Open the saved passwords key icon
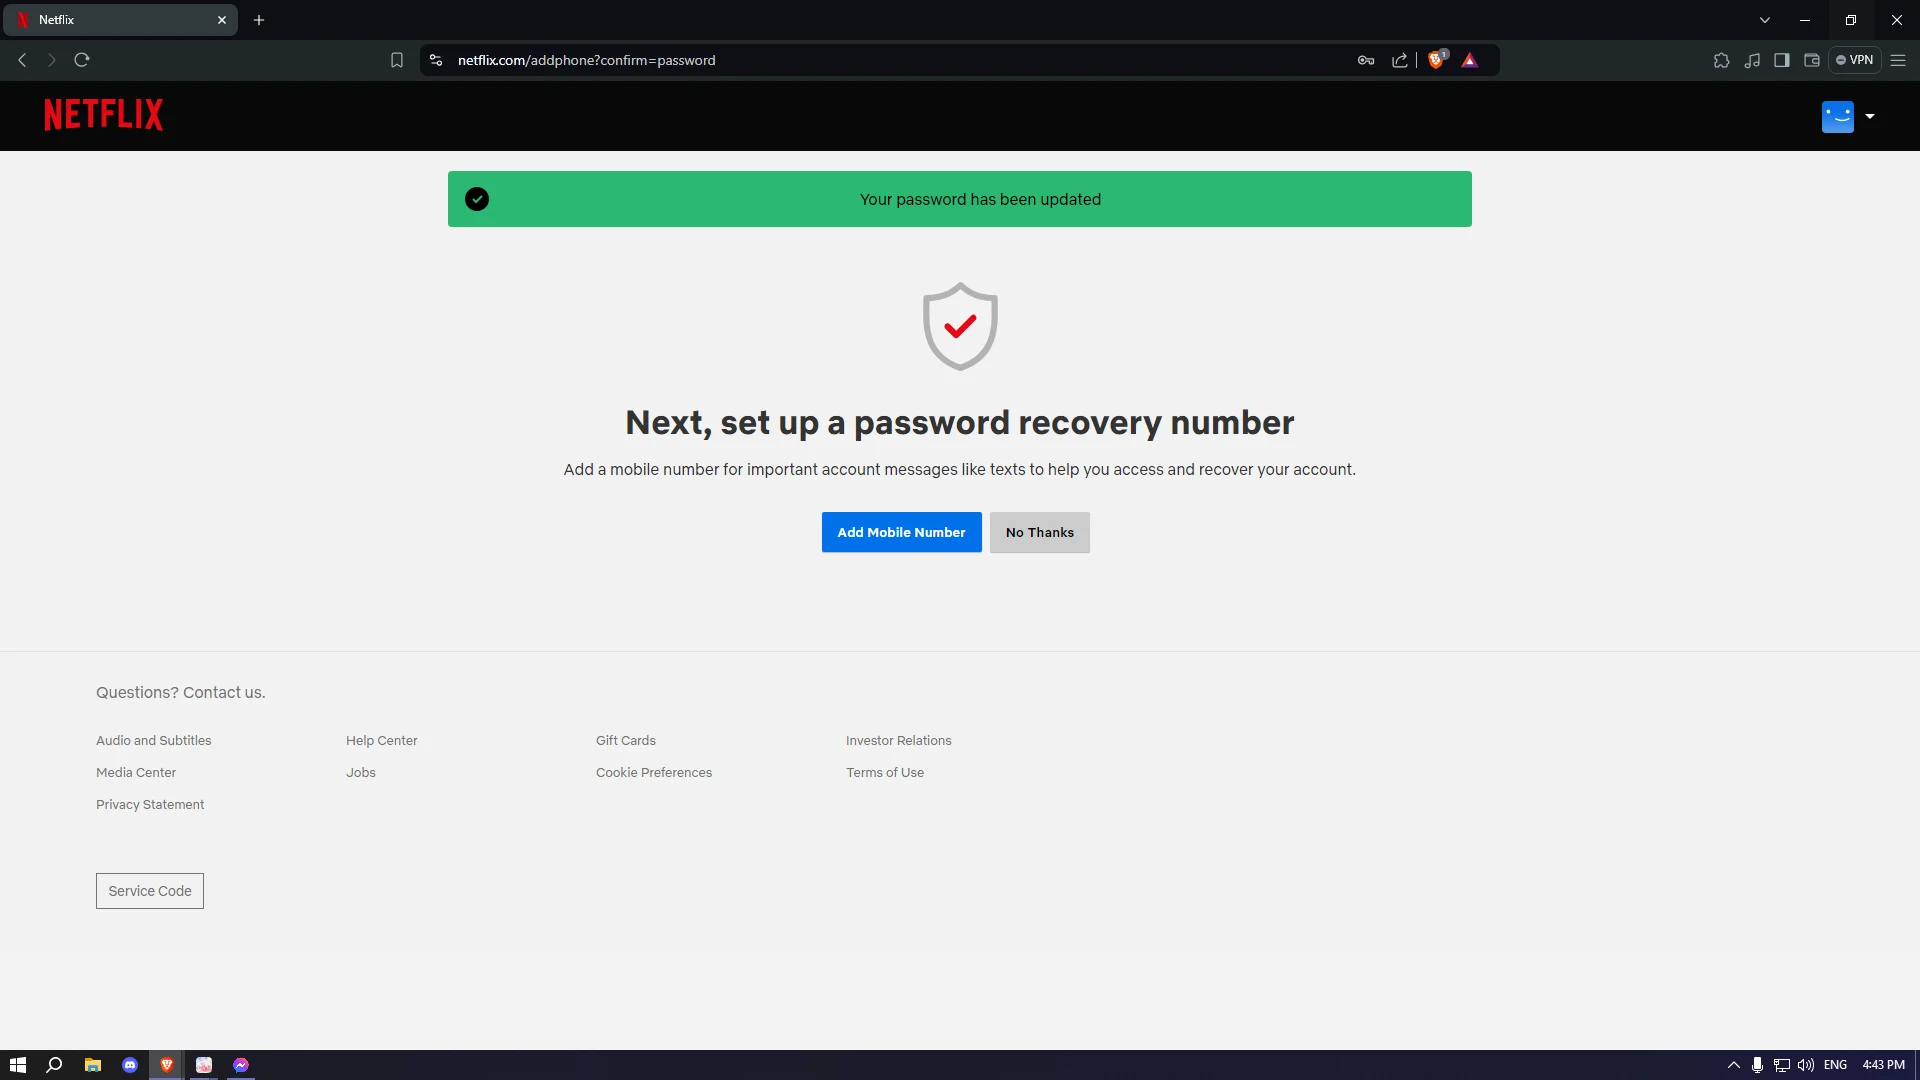1920x1080 pixels. (x=1366, y=60)
